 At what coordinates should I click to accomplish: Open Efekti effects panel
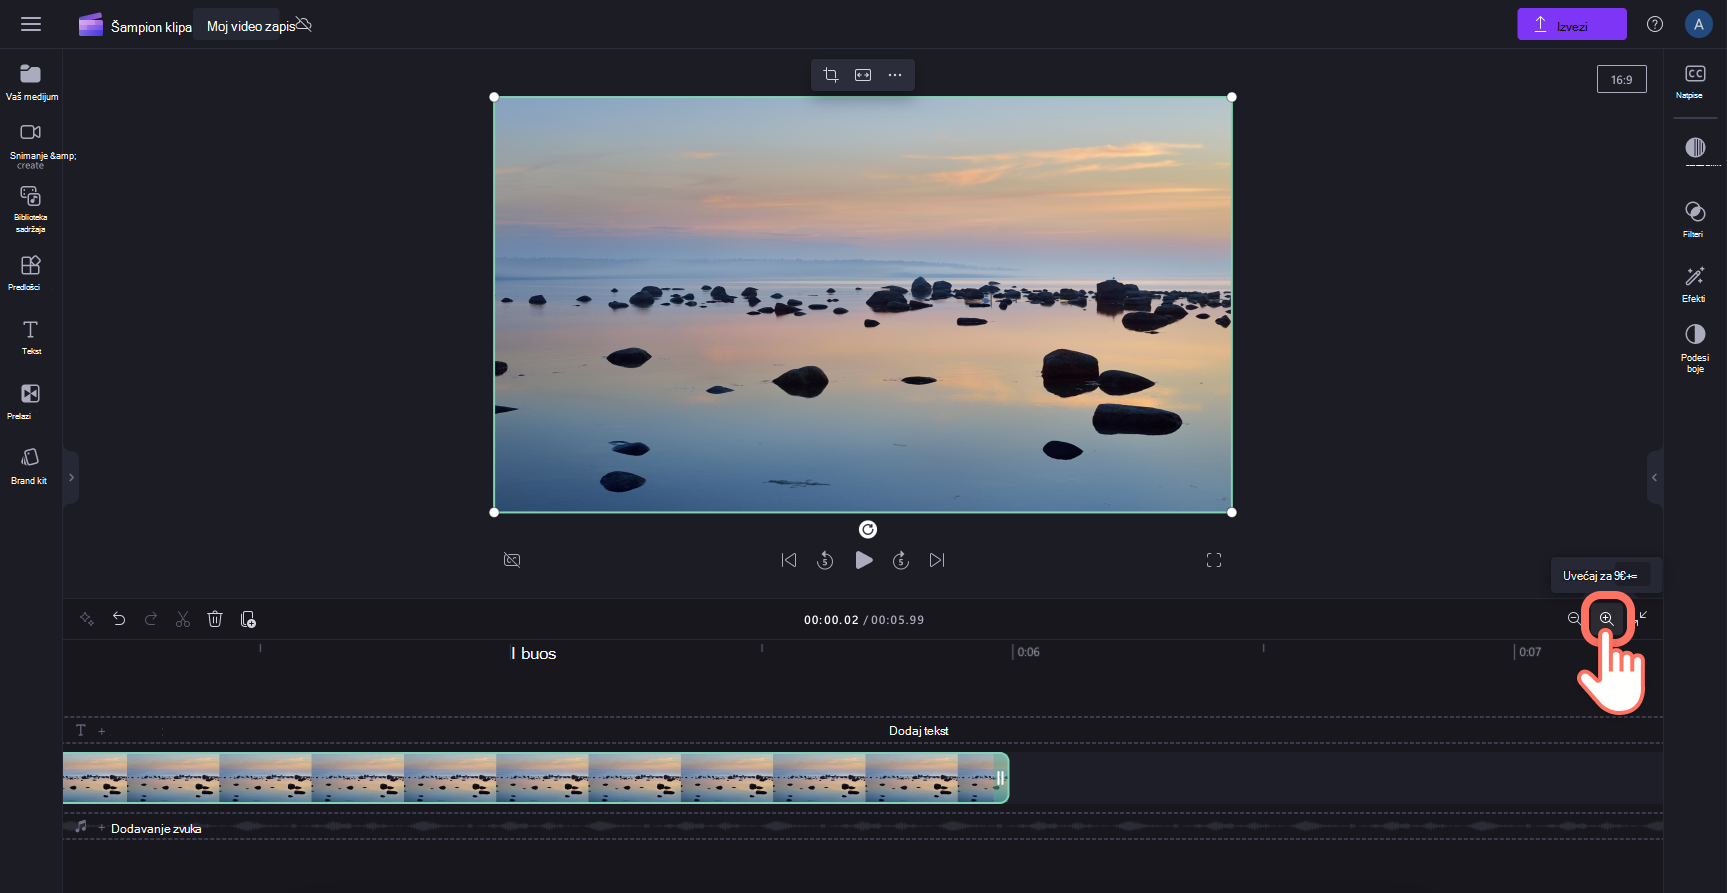coord(1695,284)
